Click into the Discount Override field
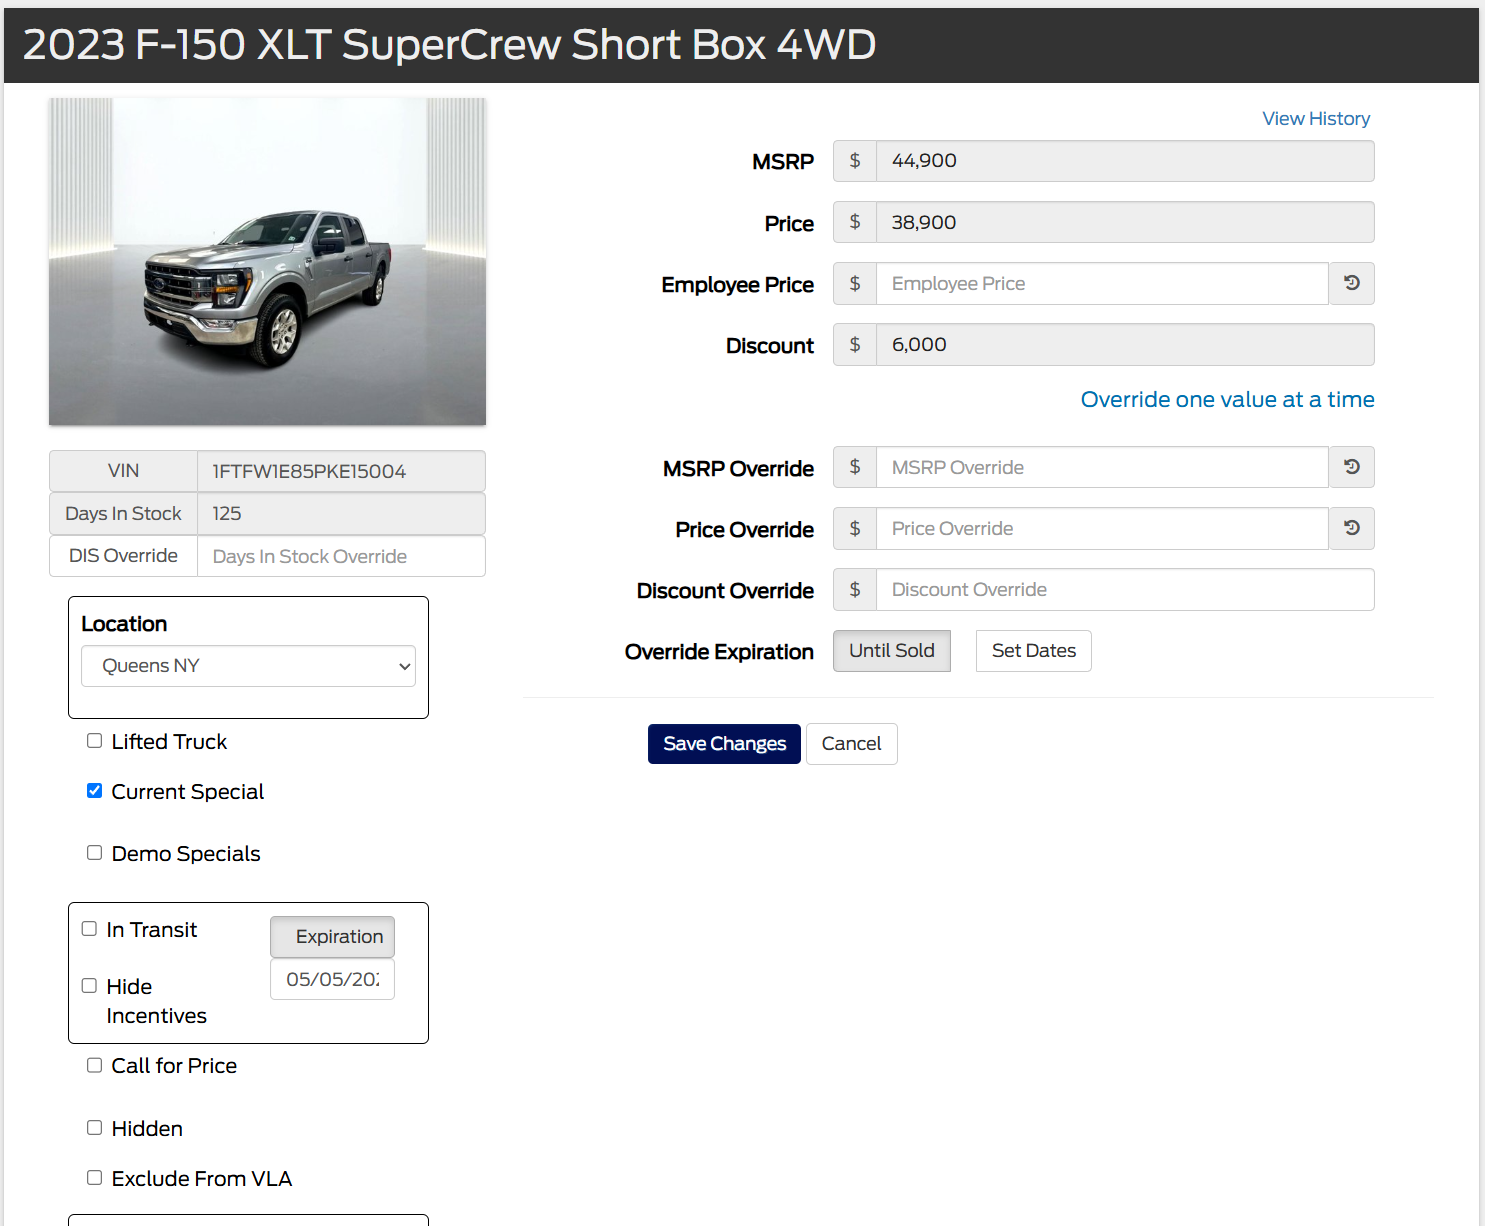Screen dimensions: 1485x1226 tap(1125, 590)
